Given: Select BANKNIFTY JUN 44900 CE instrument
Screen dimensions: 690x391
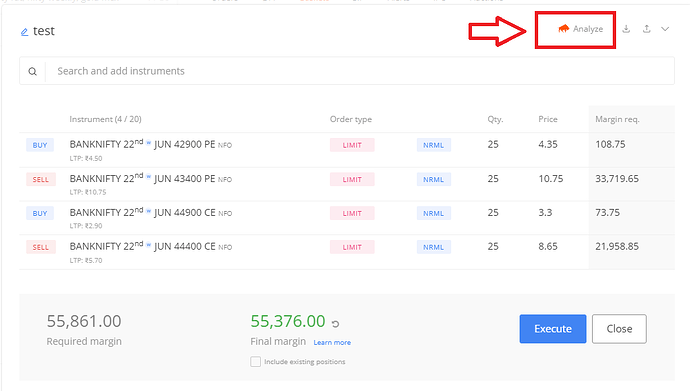Looking at the screenshot, I should [150, 212].
